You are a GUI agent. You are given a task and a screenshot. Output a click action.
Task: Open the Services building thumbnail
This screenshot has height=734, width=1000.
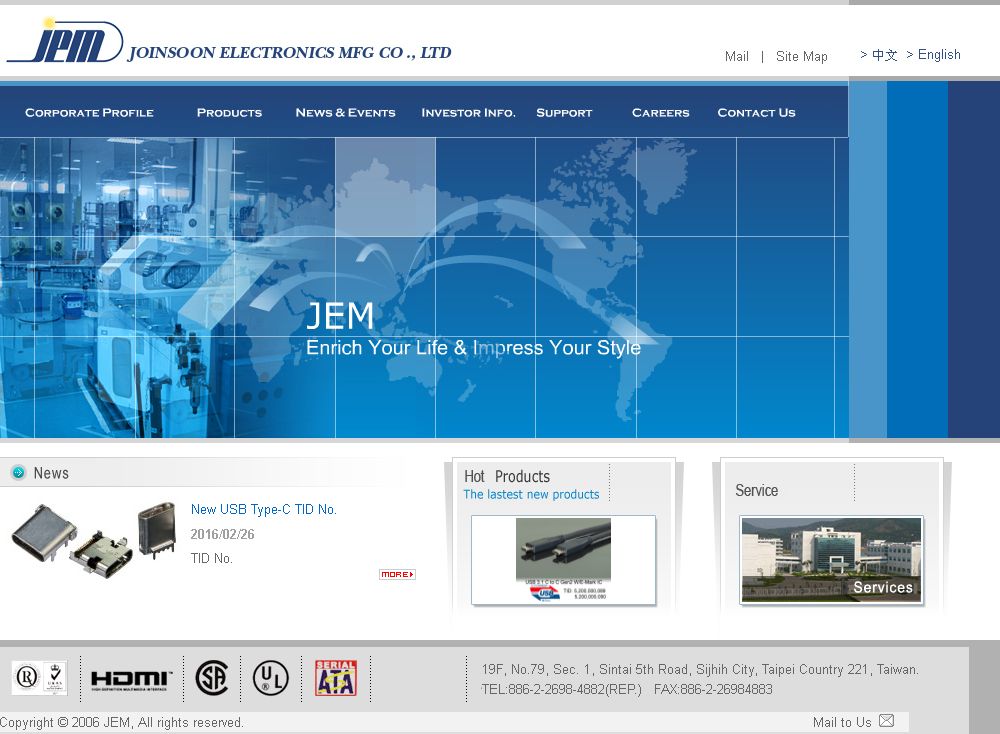pos(831,560)
